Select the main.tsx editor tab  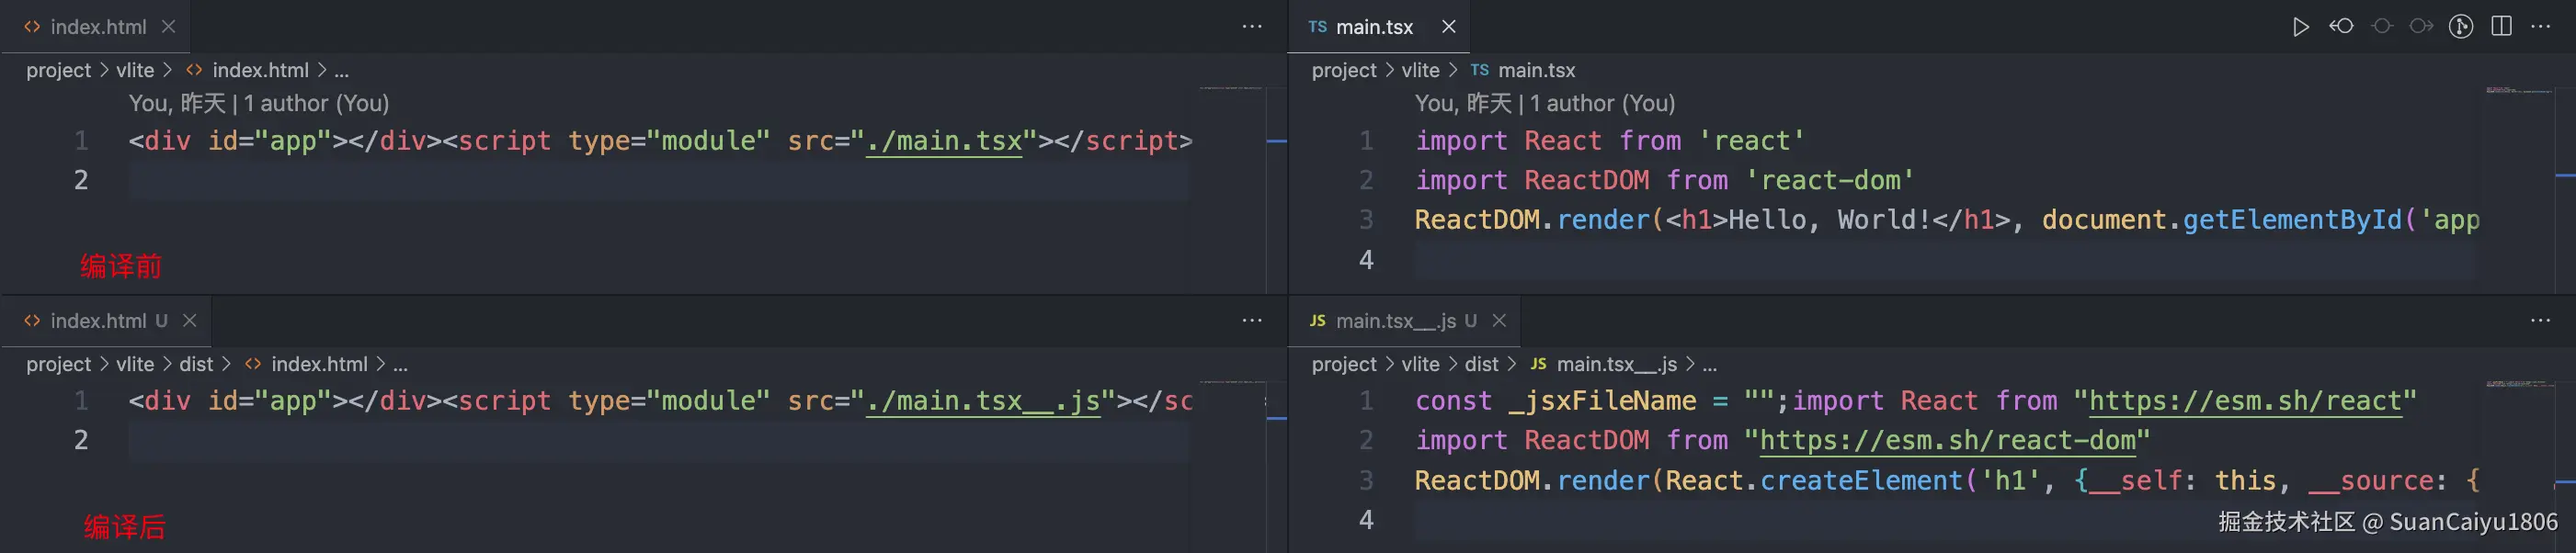(1374, 27)
